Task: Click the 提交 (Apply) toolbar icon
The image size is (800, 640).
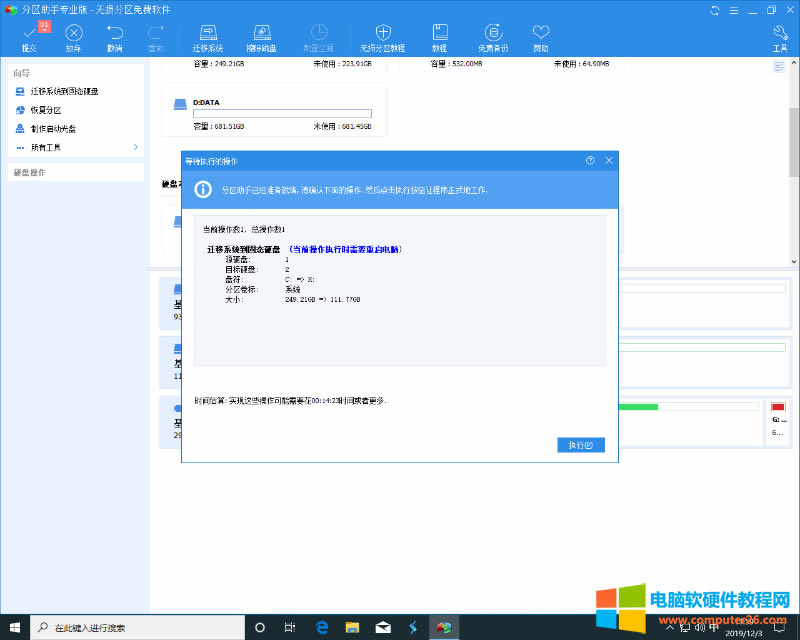Action: click(x=29, y=37)
